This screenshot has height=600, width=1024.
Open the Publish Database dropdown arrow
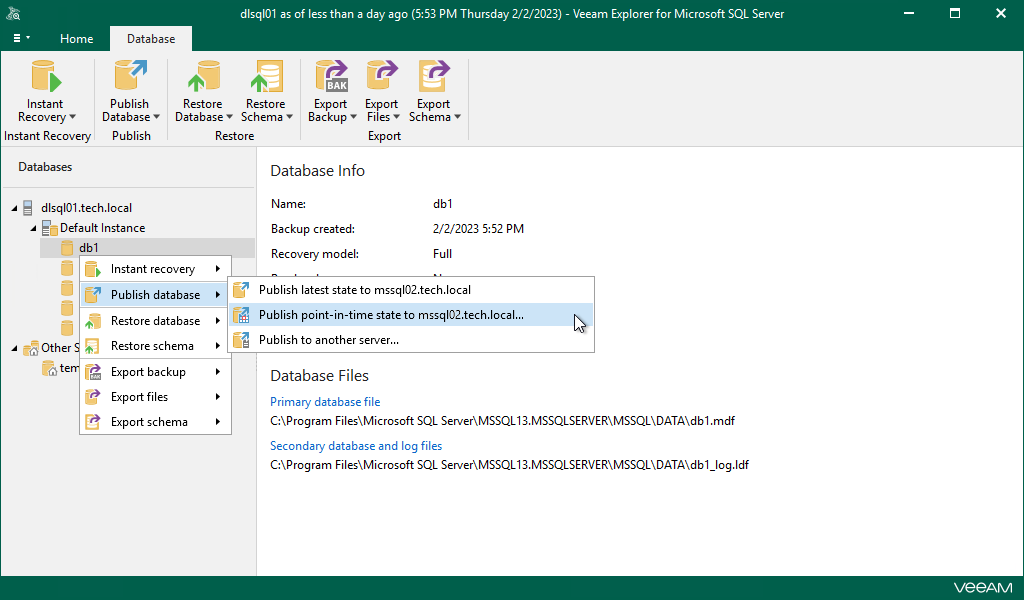point(157,118)
